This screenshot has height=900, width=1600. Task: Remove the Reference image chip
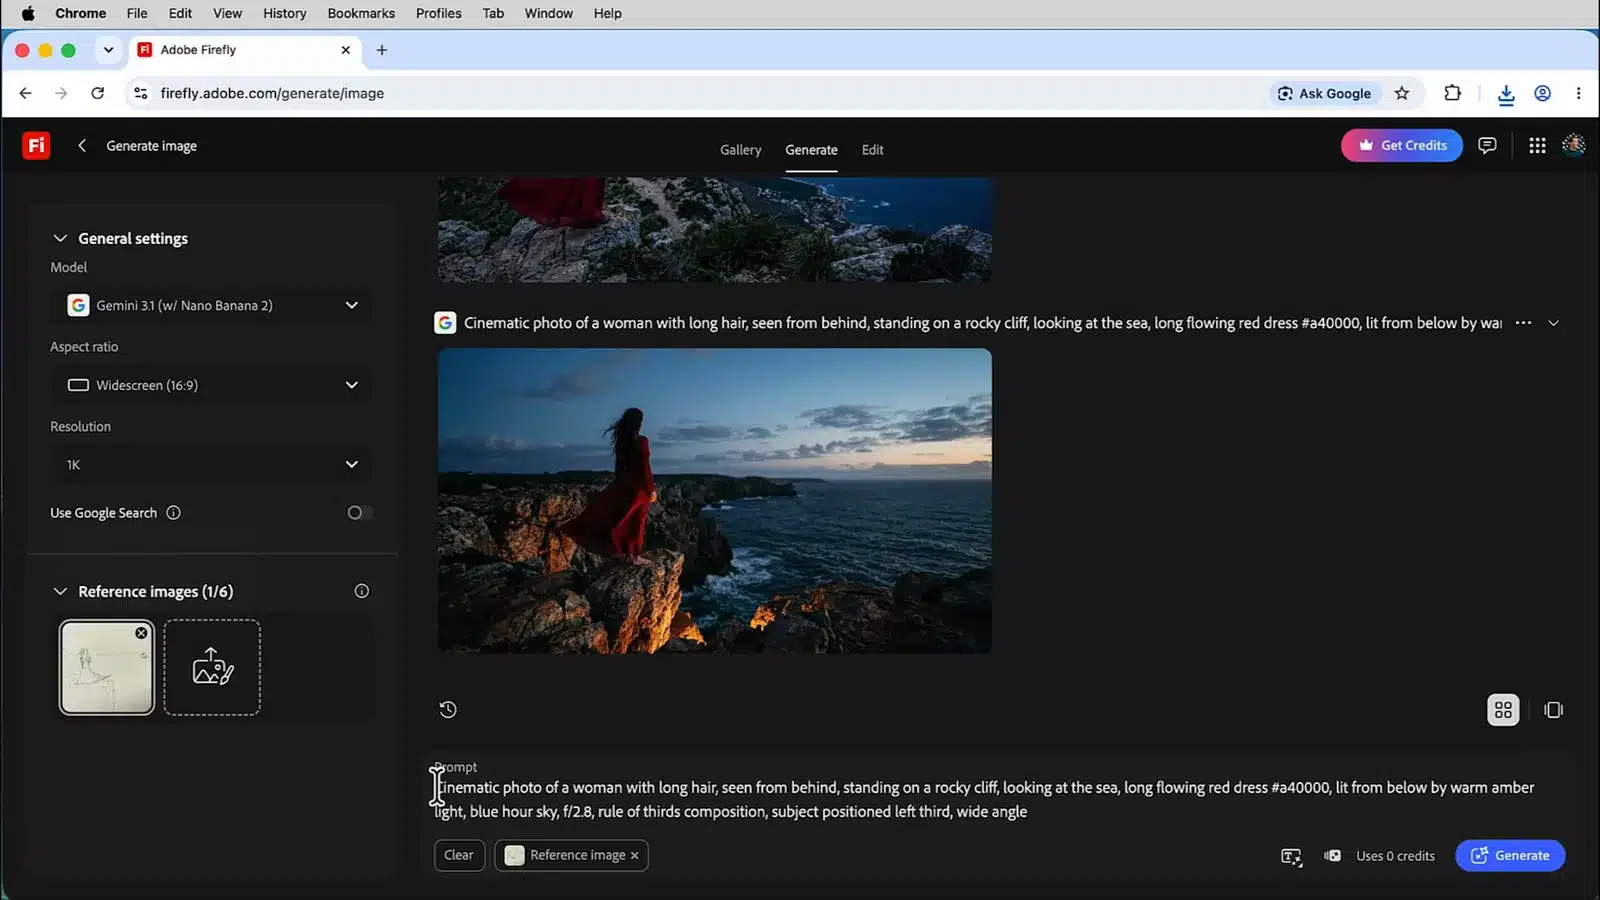[x=634, y=856]
